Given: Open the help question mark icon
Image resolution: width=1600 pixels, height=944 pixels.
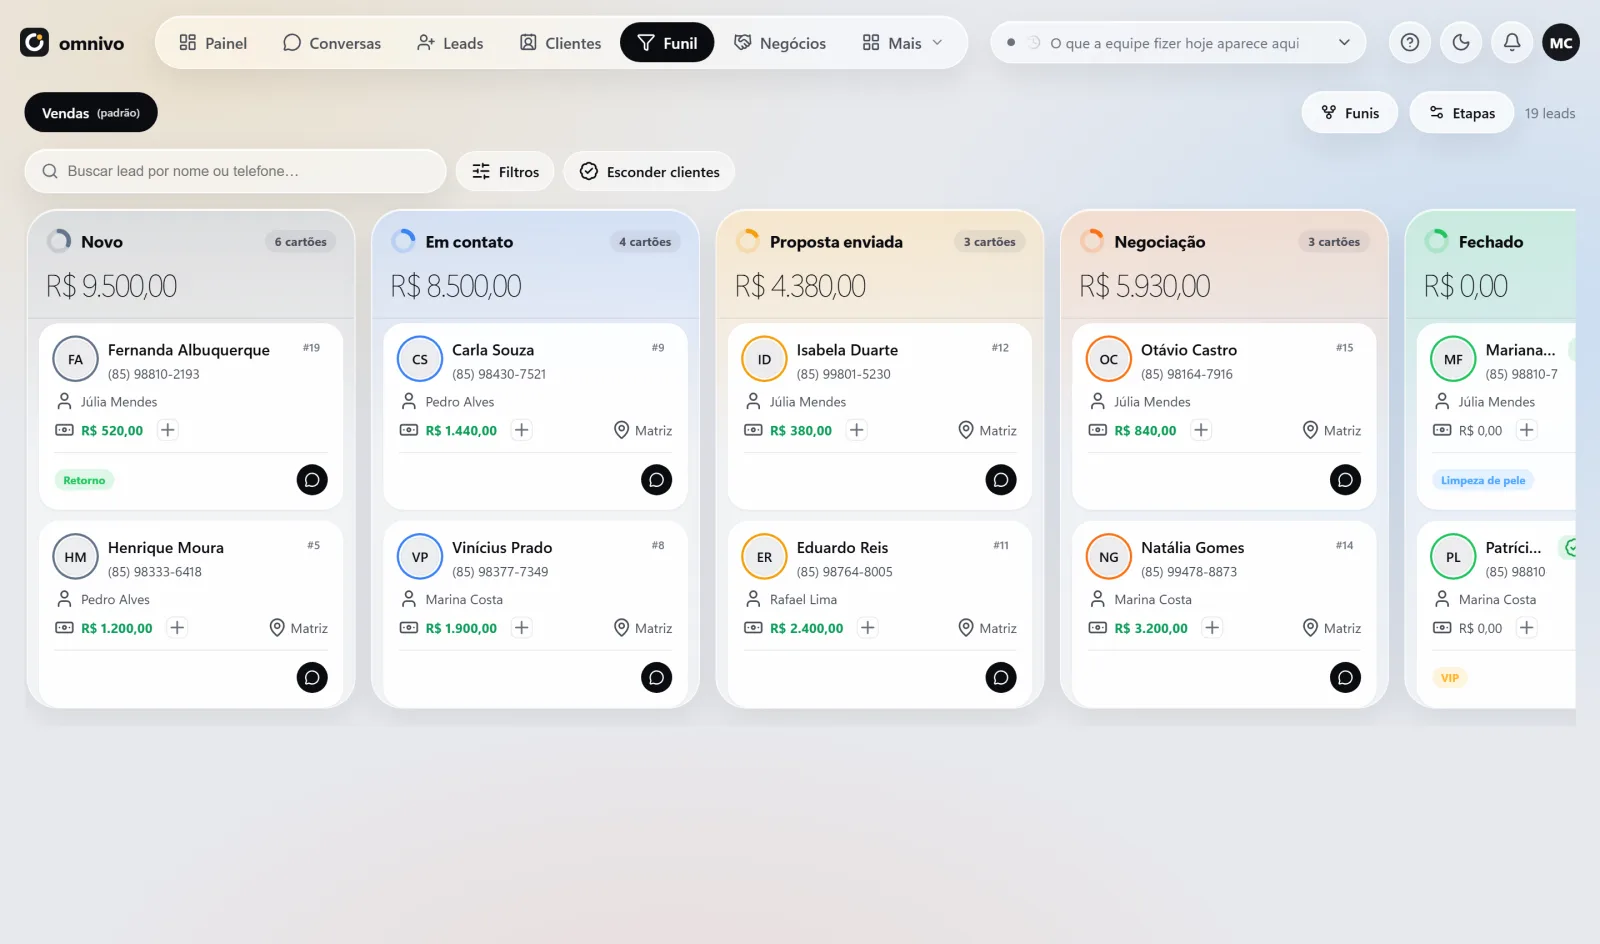Looking at the screenshot, I should 1410,43.
